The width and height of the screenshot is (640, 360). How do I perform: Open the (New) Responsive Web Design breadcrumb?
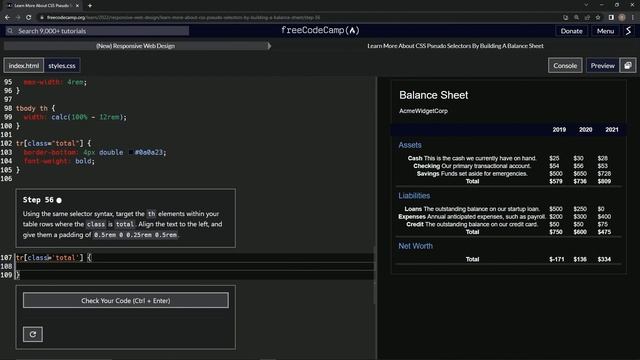point(136,46)
